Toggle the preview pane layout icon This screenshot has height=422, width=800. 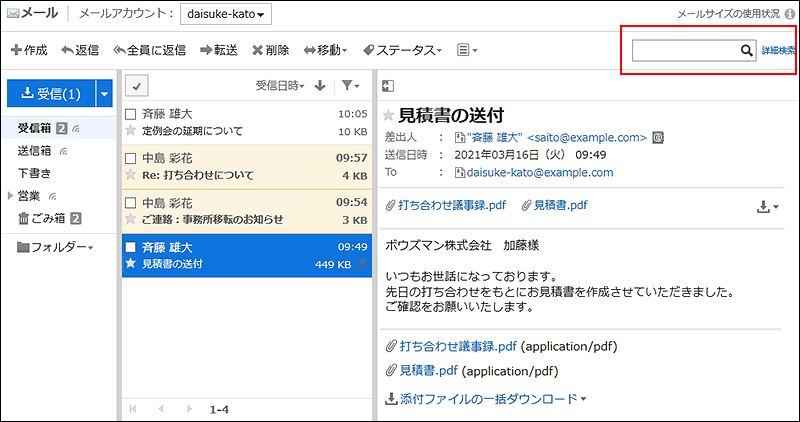coord(388,86)
